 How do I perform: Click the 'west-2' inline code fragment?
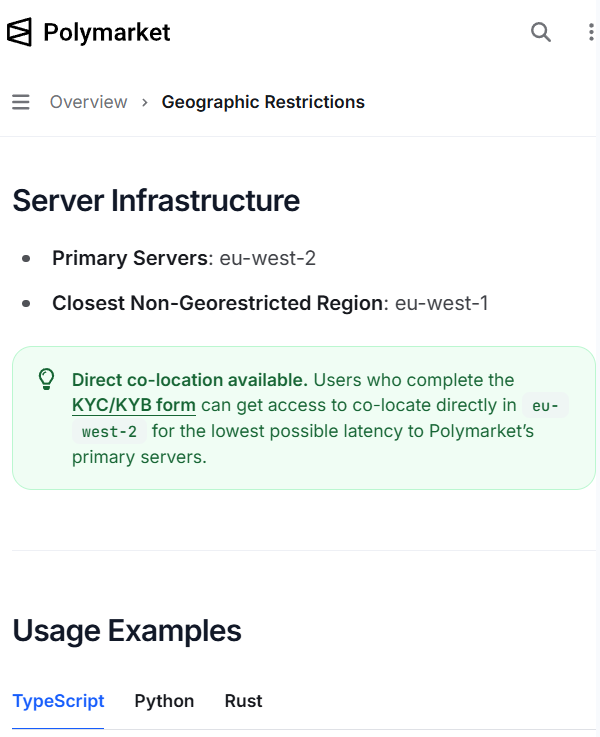[x=109, y=431]
